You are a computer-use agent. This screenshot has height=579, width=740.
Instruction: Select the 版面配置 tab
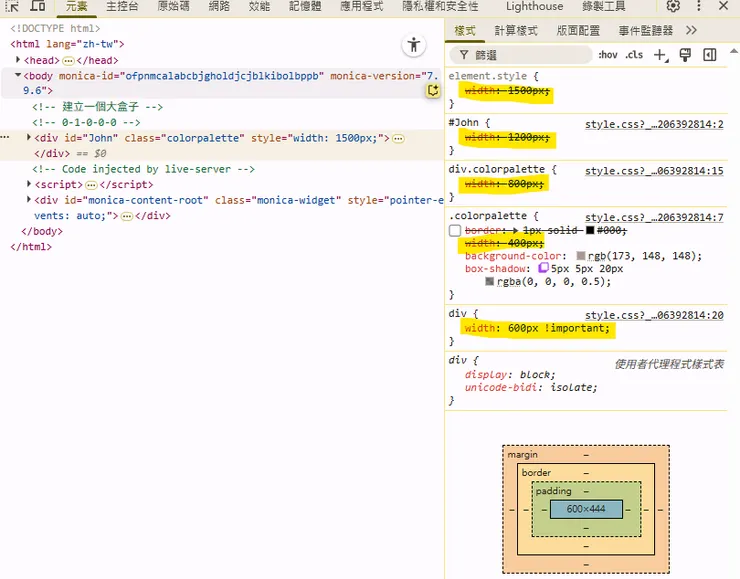pos(578,31)
